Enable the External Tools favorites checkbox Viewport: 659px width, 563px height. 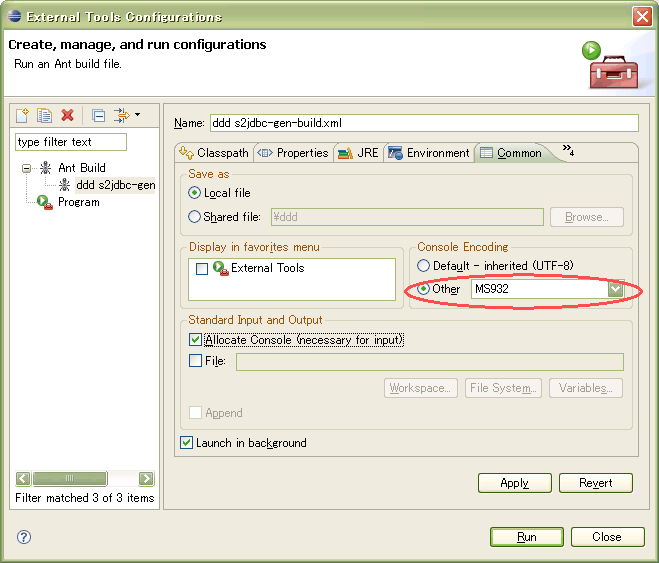[202, 269]
